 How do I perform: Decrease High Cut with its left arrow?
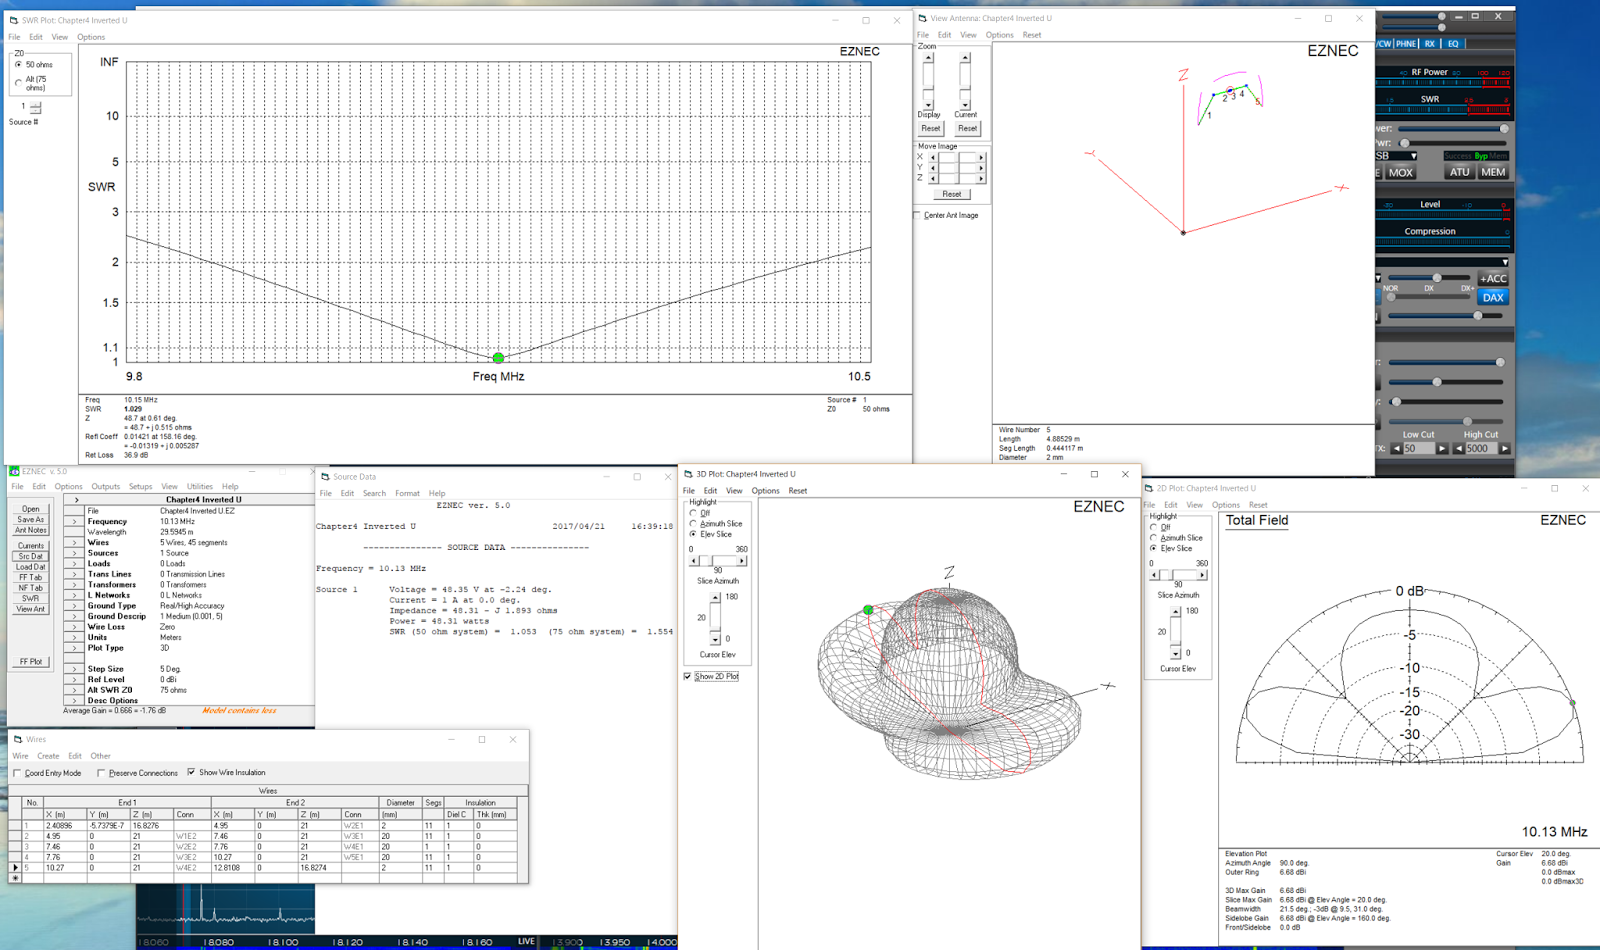point(1459,449)
